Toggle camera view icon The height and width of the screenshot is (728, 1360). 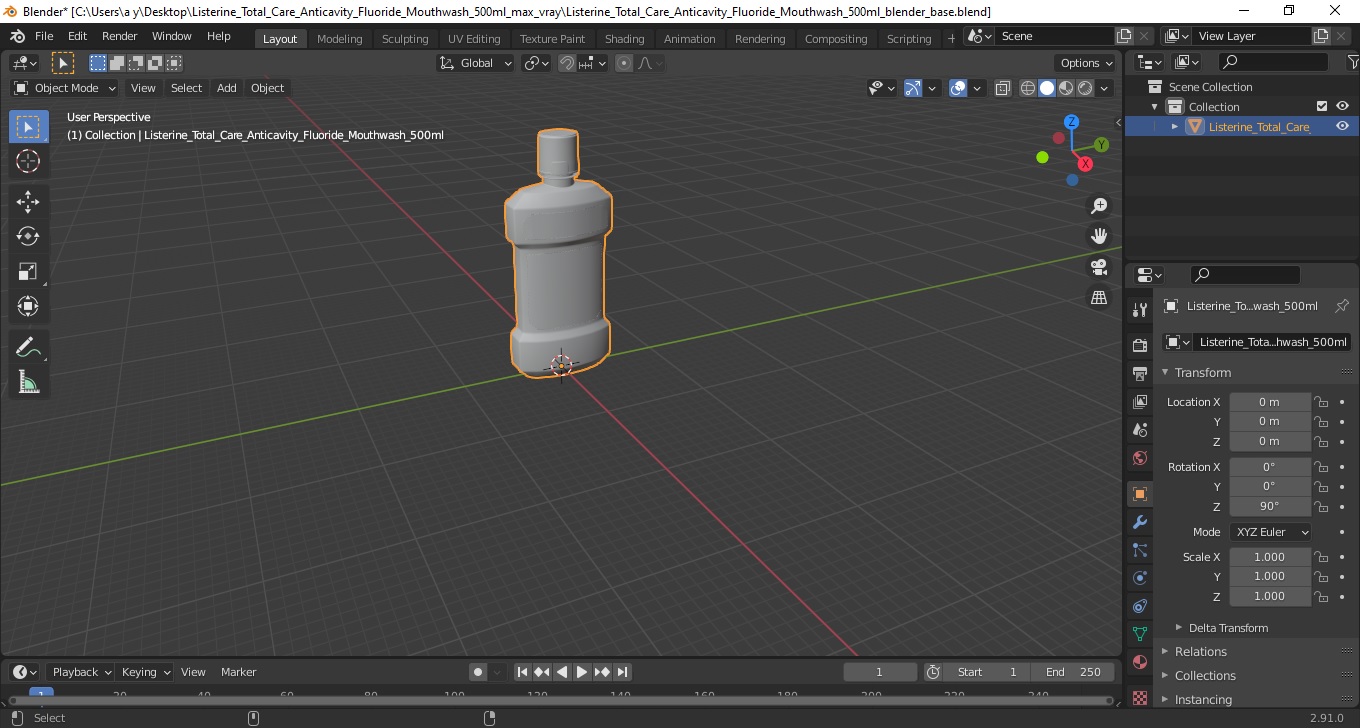1099,267
